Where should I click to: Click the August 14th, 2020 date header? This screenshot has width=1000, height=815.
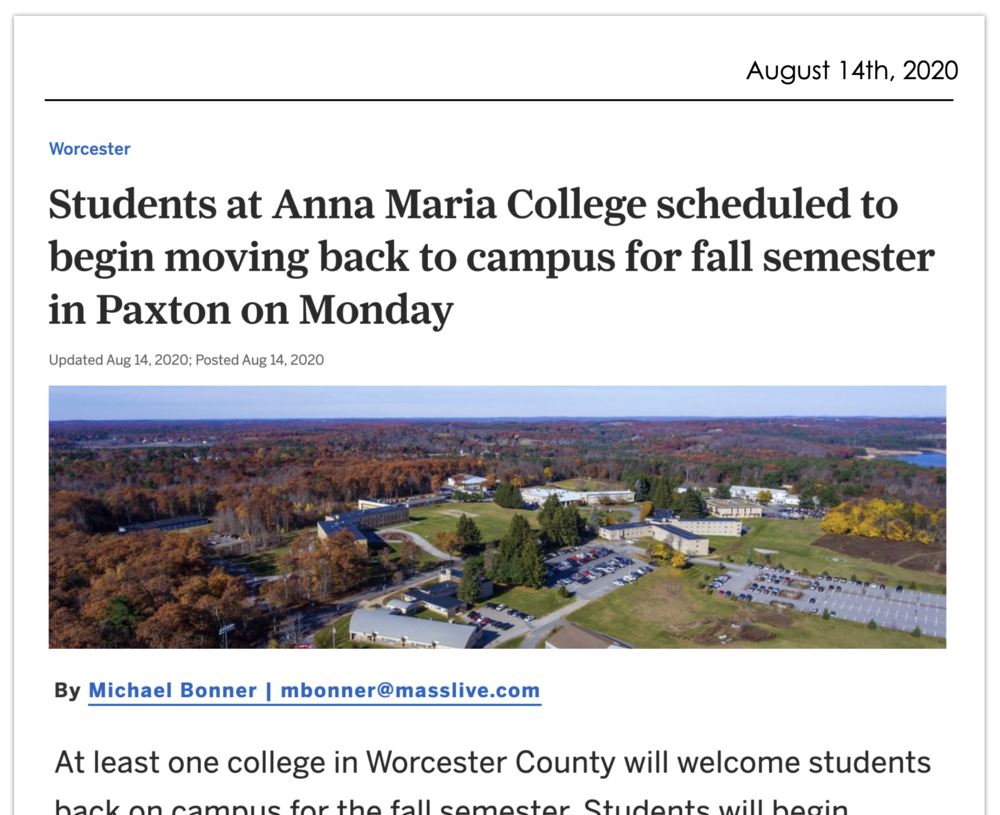[852, 71]
